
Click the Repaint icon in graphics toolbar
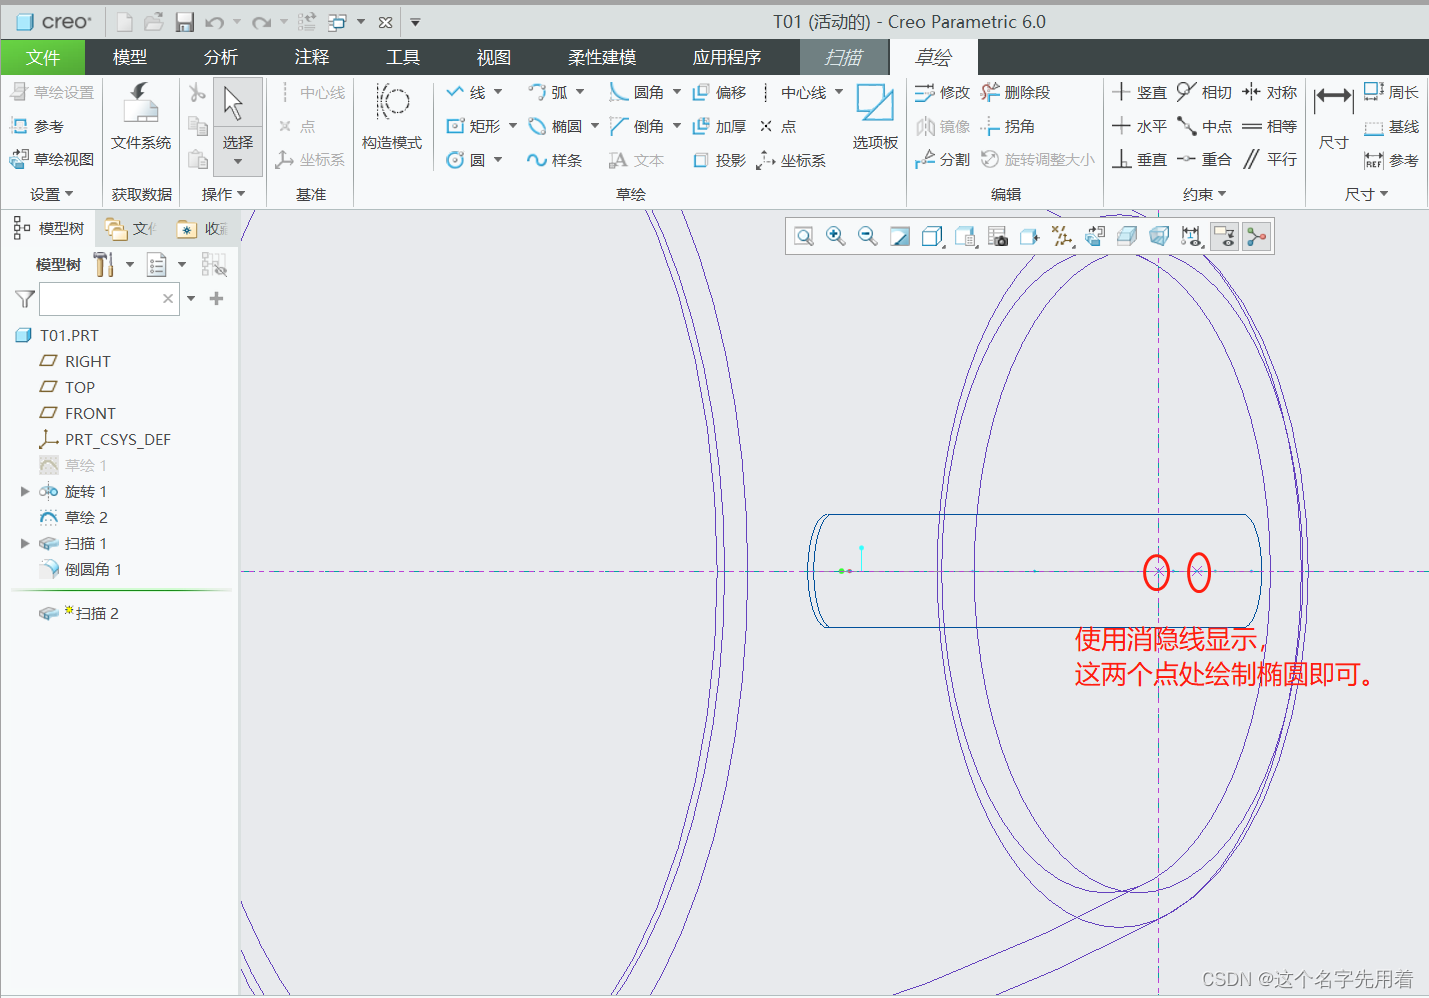tap(900, 236)
